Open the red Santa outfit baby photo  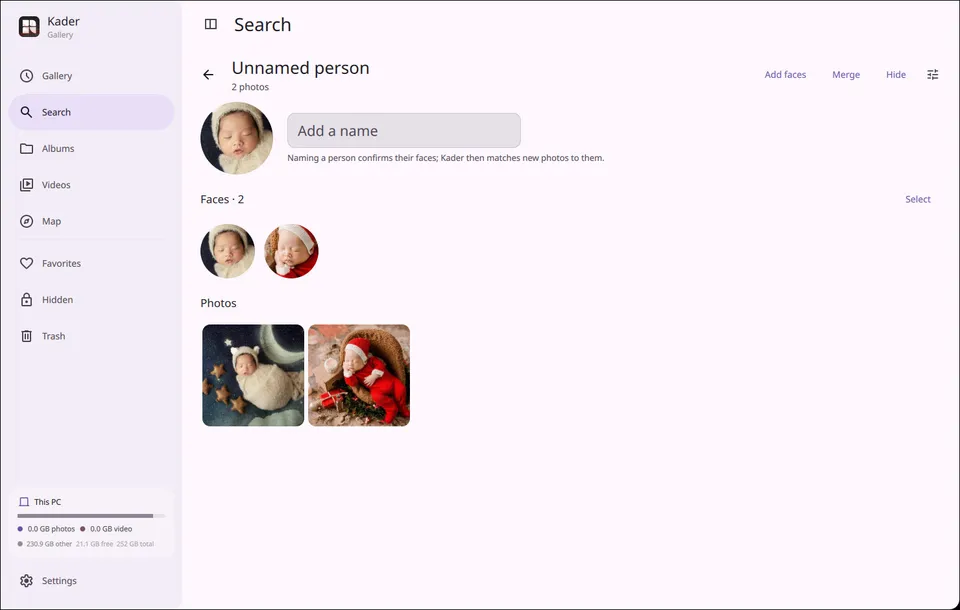tap(359, 375)
